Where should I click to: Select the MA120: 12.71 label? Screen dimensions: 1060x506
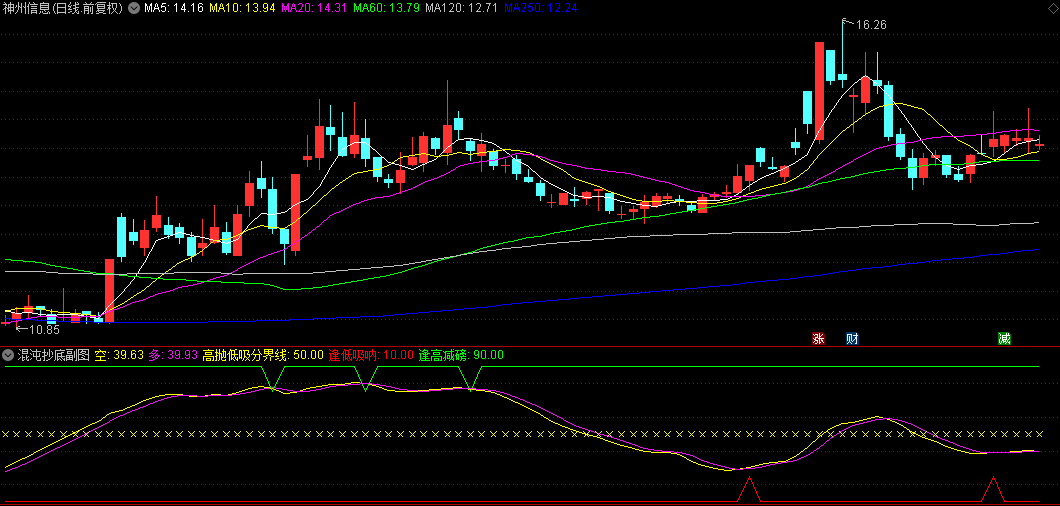click(x=462, y=9)
